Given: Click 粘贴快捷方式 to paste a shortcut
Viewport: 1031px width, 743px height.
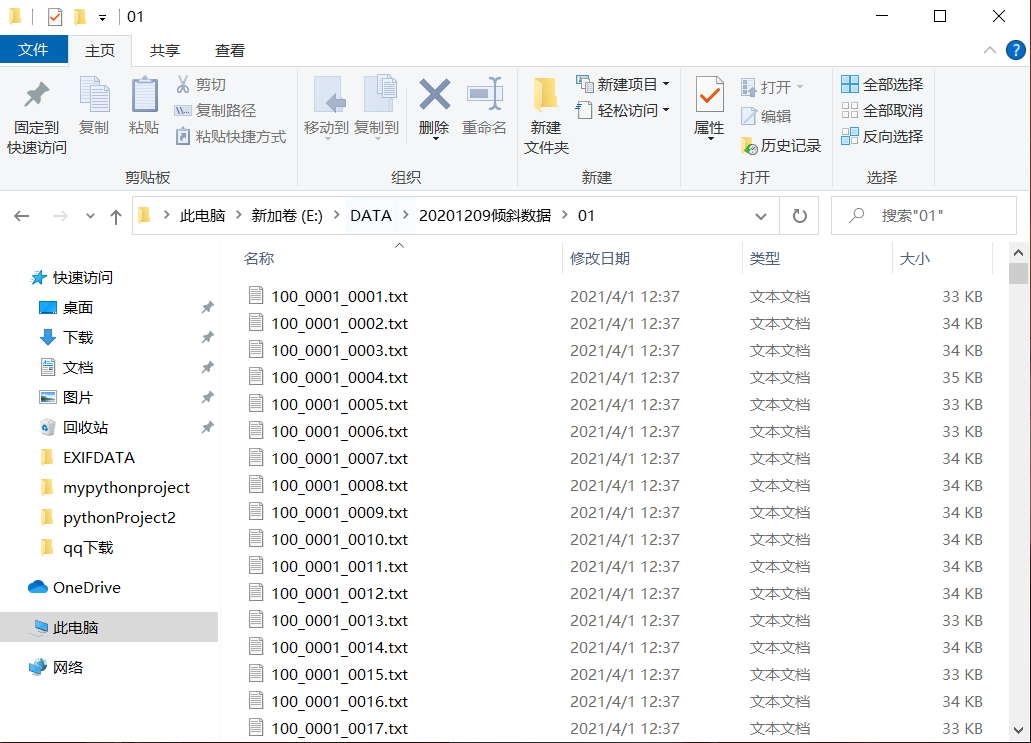Looking at the screenshot, I should click(x=230, y=137).
